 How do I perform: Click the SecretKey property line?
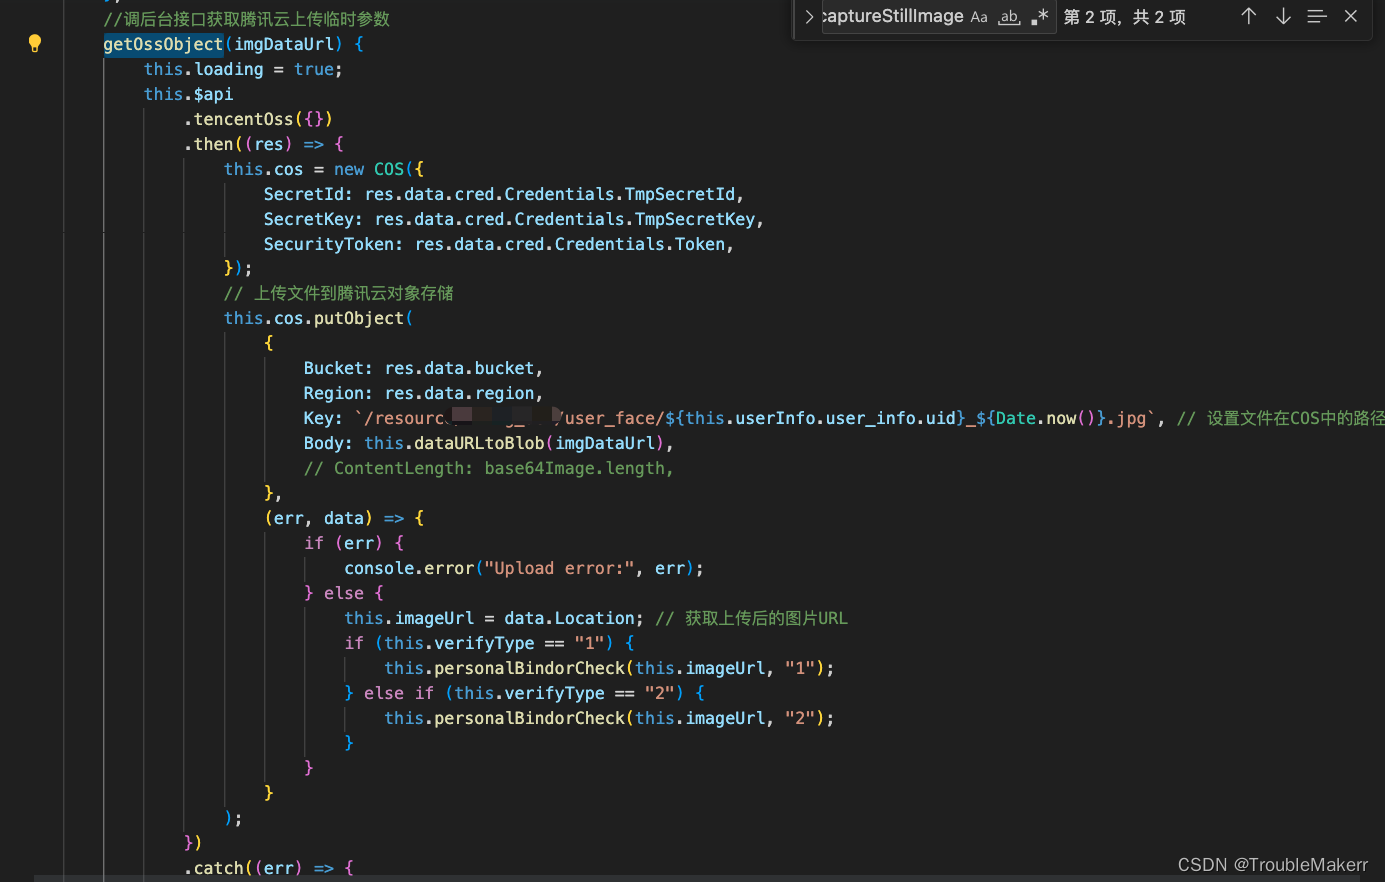point(514,219)
